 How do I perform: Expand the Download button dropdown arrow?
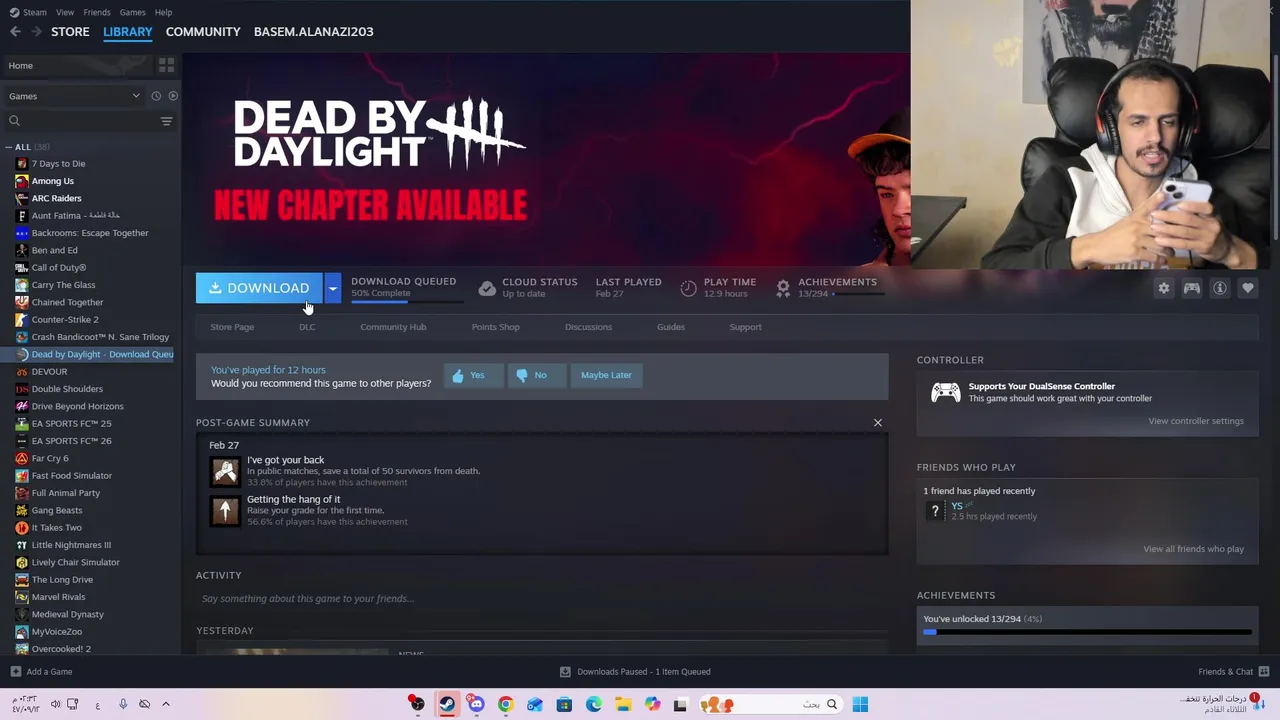click(332, 288)
